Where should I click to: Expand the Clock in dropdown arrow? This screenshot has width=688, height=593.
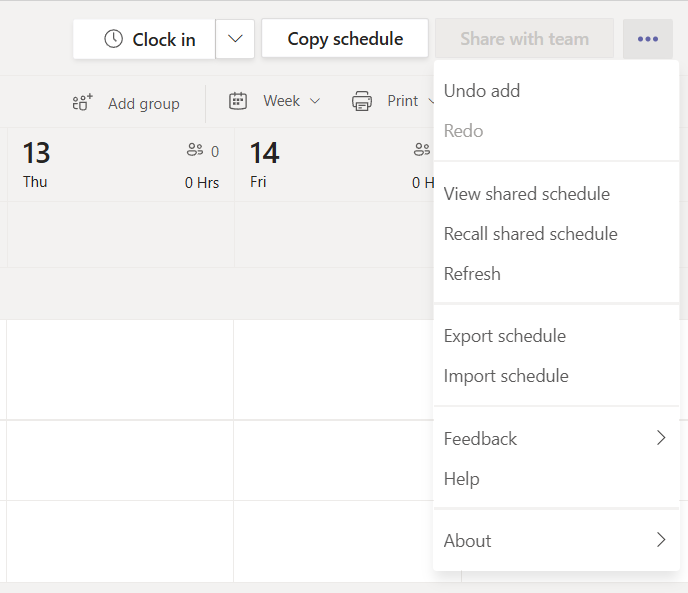(235, 39)
